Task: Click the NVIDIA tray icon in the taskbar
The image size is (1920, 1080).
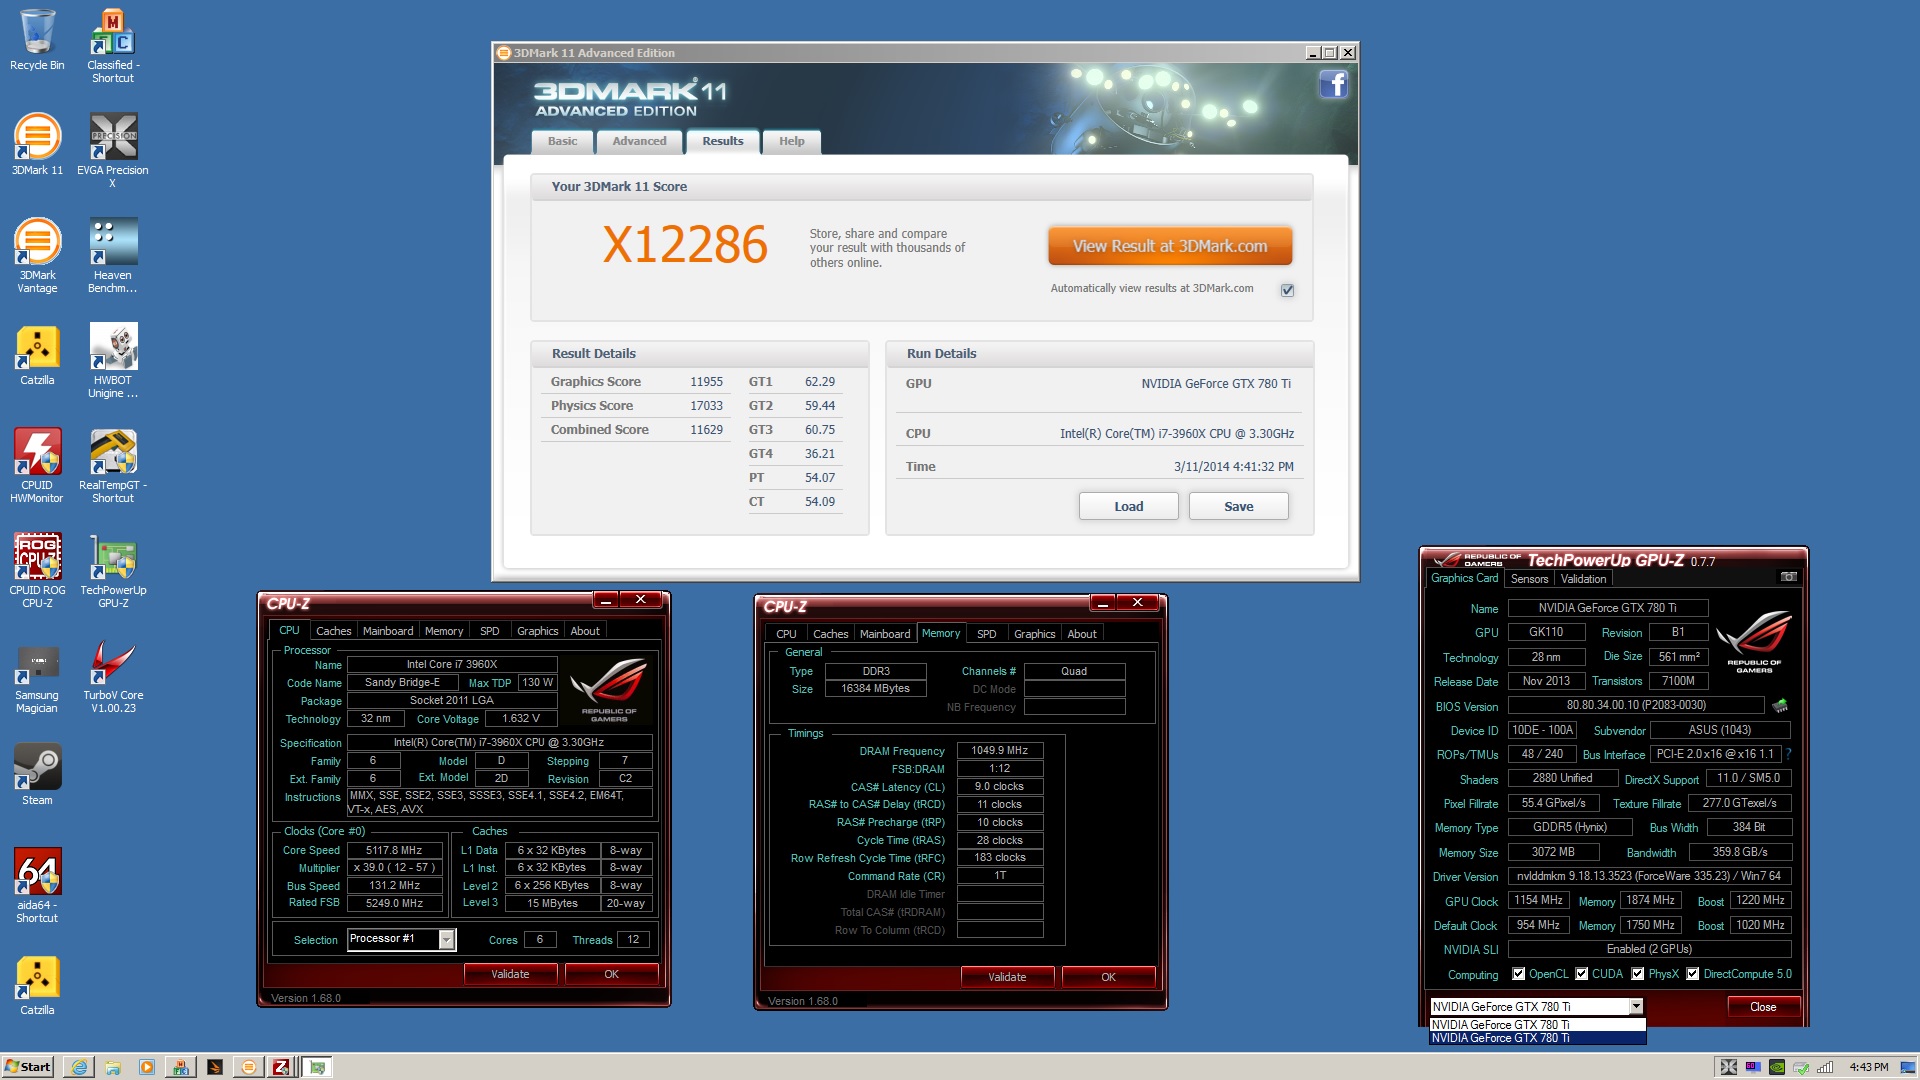Action: [1777, 1067]
